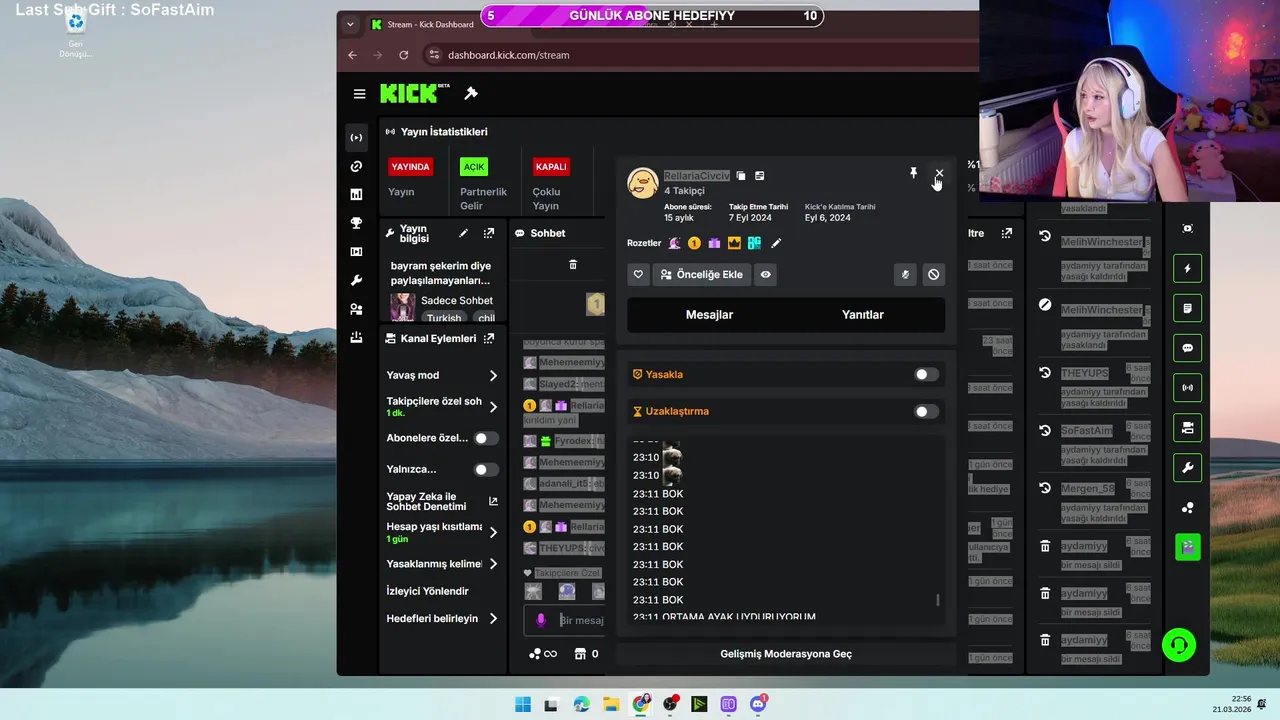Click the RellariaCivciv avatar picture
Image resolution: width=1280 pixels, height=720 pixels.
[x=642, y=183]
